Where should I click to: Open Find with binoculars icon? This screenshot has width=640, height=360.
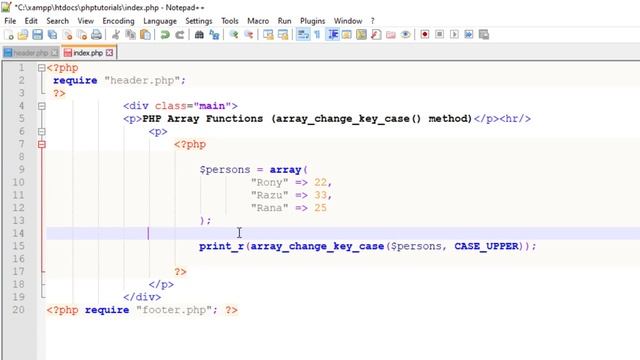[199, 35]
